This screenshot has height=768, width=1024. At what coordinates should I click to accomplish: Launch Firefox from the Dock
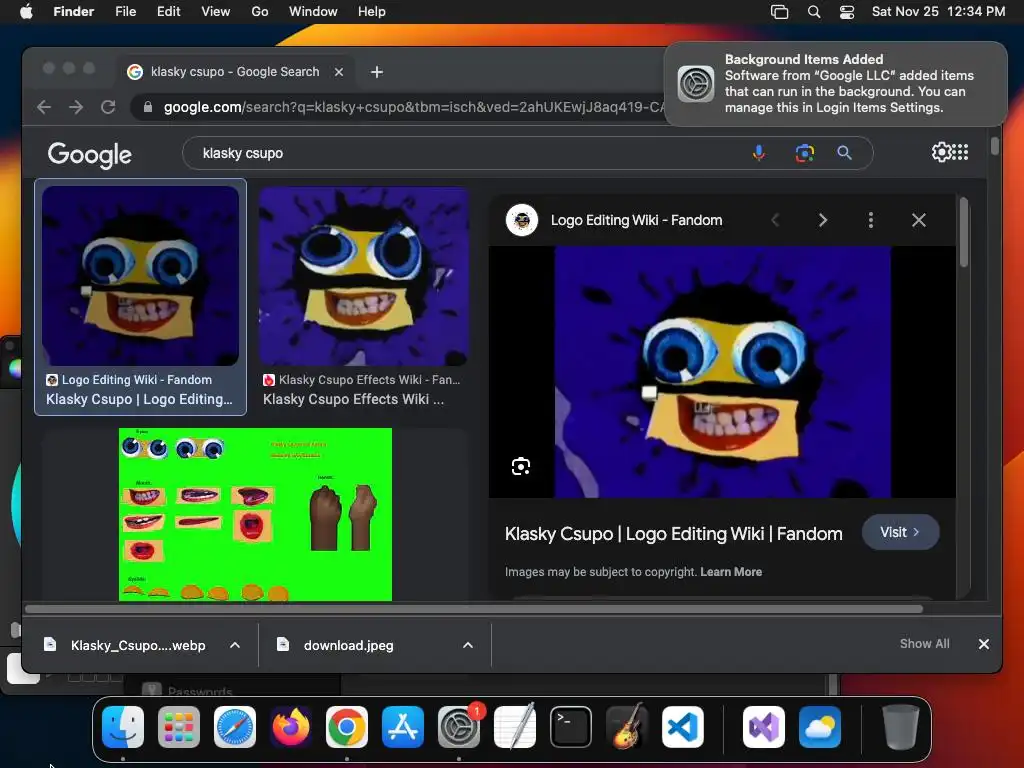click(x=291, y=727)
